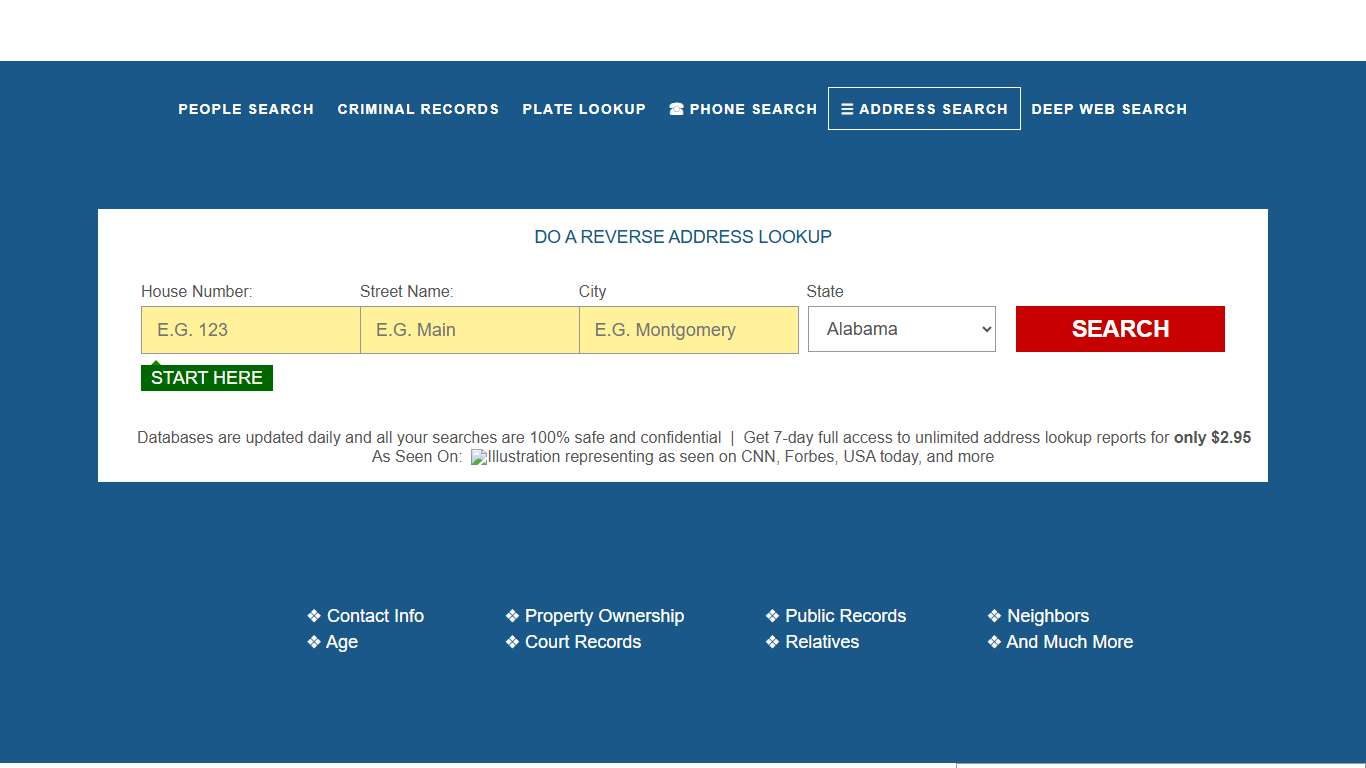Click the START HERE label
The width and height of the screenshot is (1366, 768).
click(206, 378)
